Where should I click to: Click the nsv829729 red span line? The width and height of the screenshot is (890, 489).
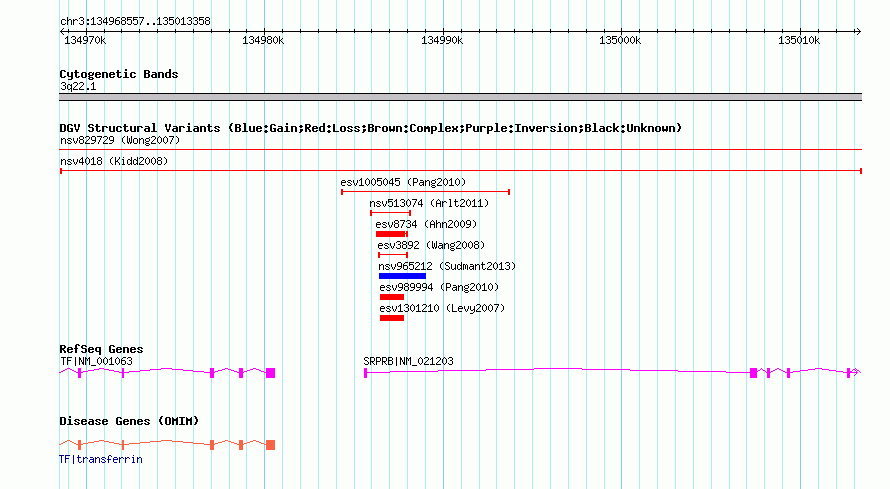click(460, 150)
